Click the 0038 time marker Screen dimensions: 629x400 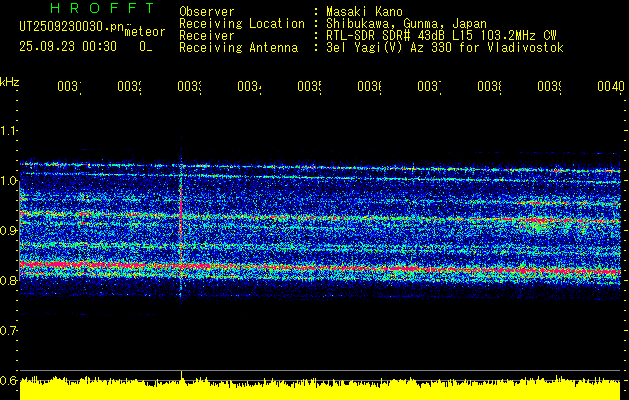coord(490,86)
